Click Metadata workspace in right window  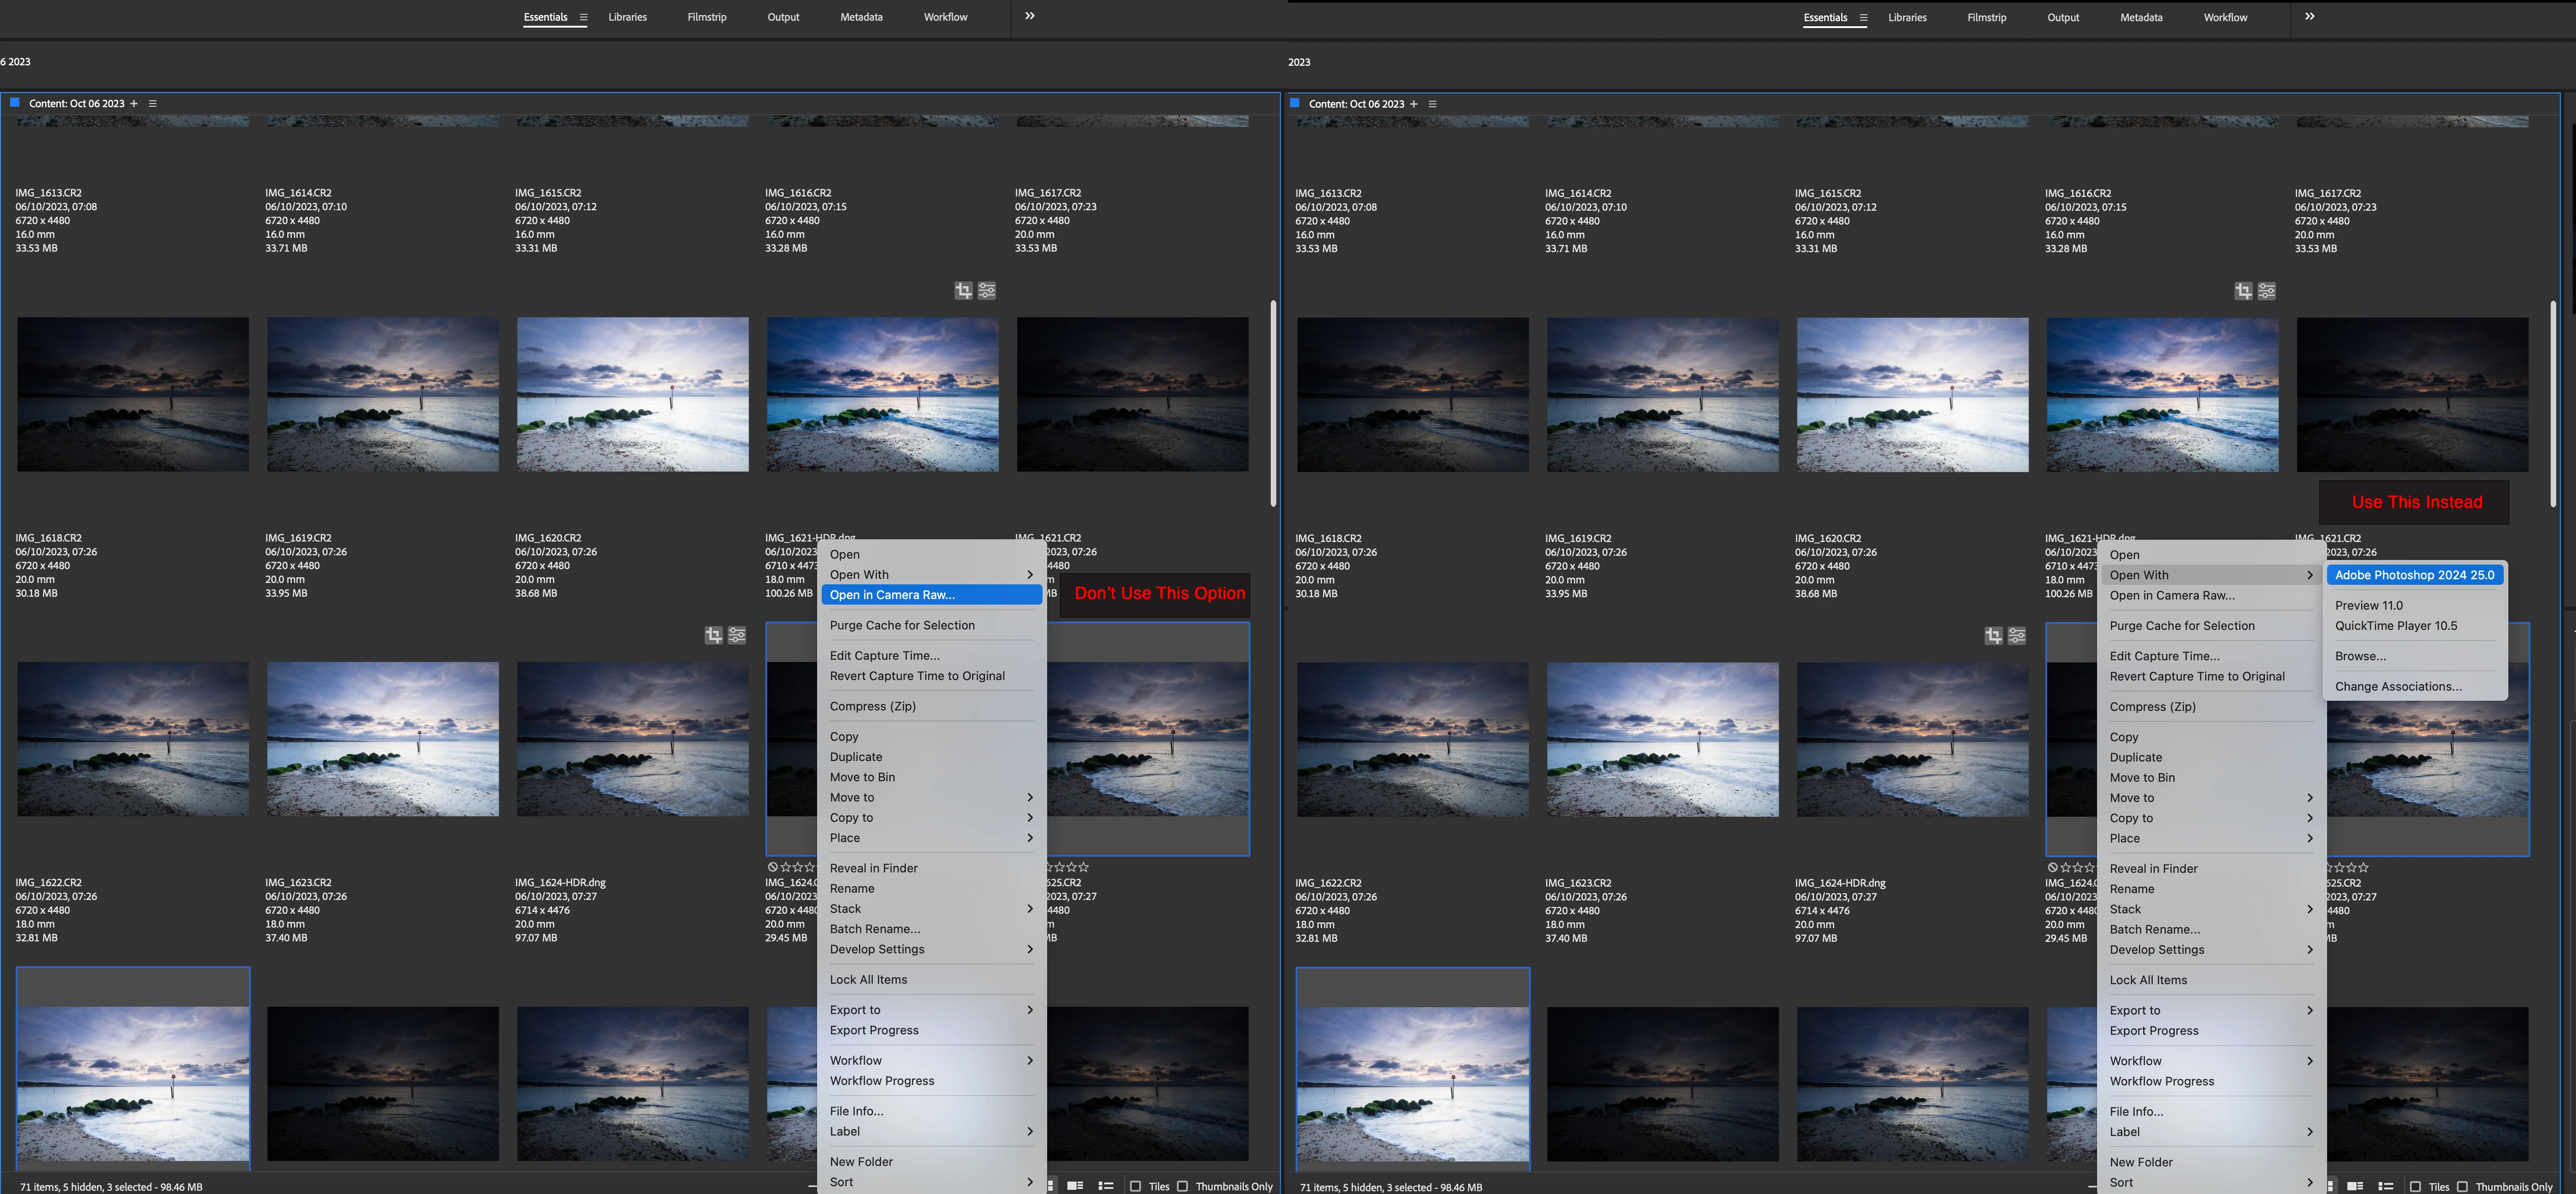tap(2141, 17)
